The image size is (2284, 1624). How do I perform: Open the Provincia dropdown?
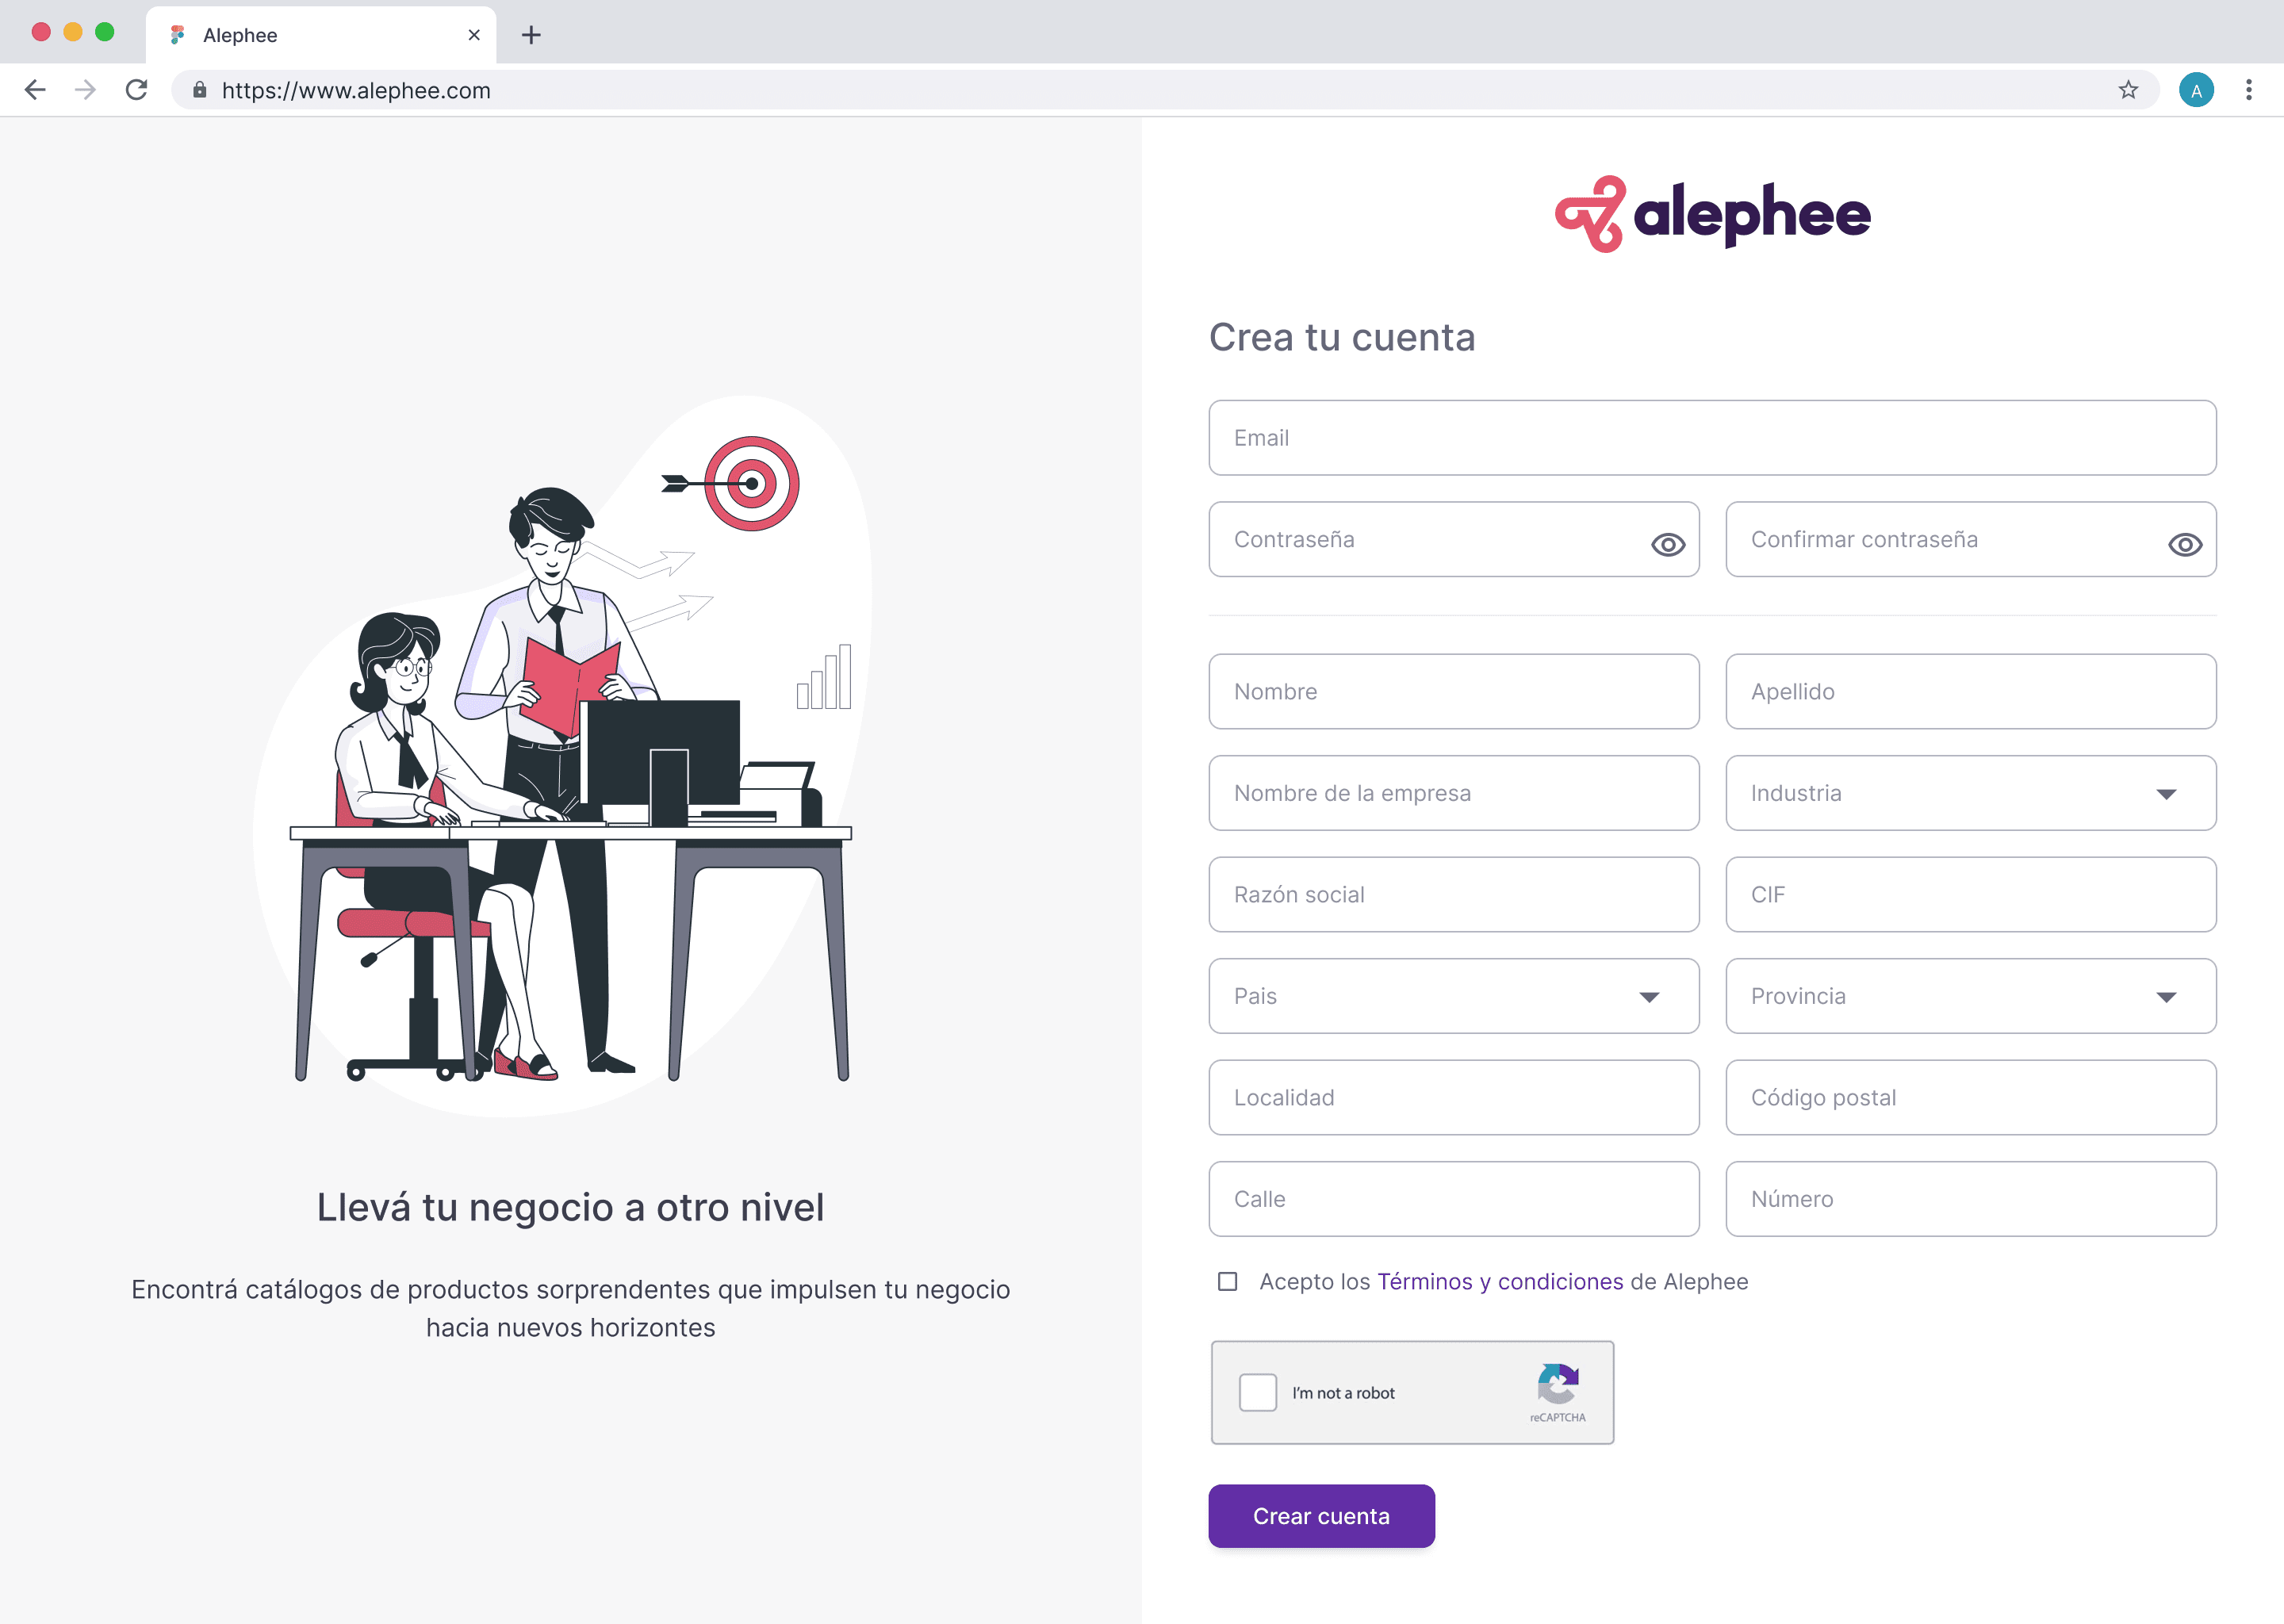tap(1970, 996)
